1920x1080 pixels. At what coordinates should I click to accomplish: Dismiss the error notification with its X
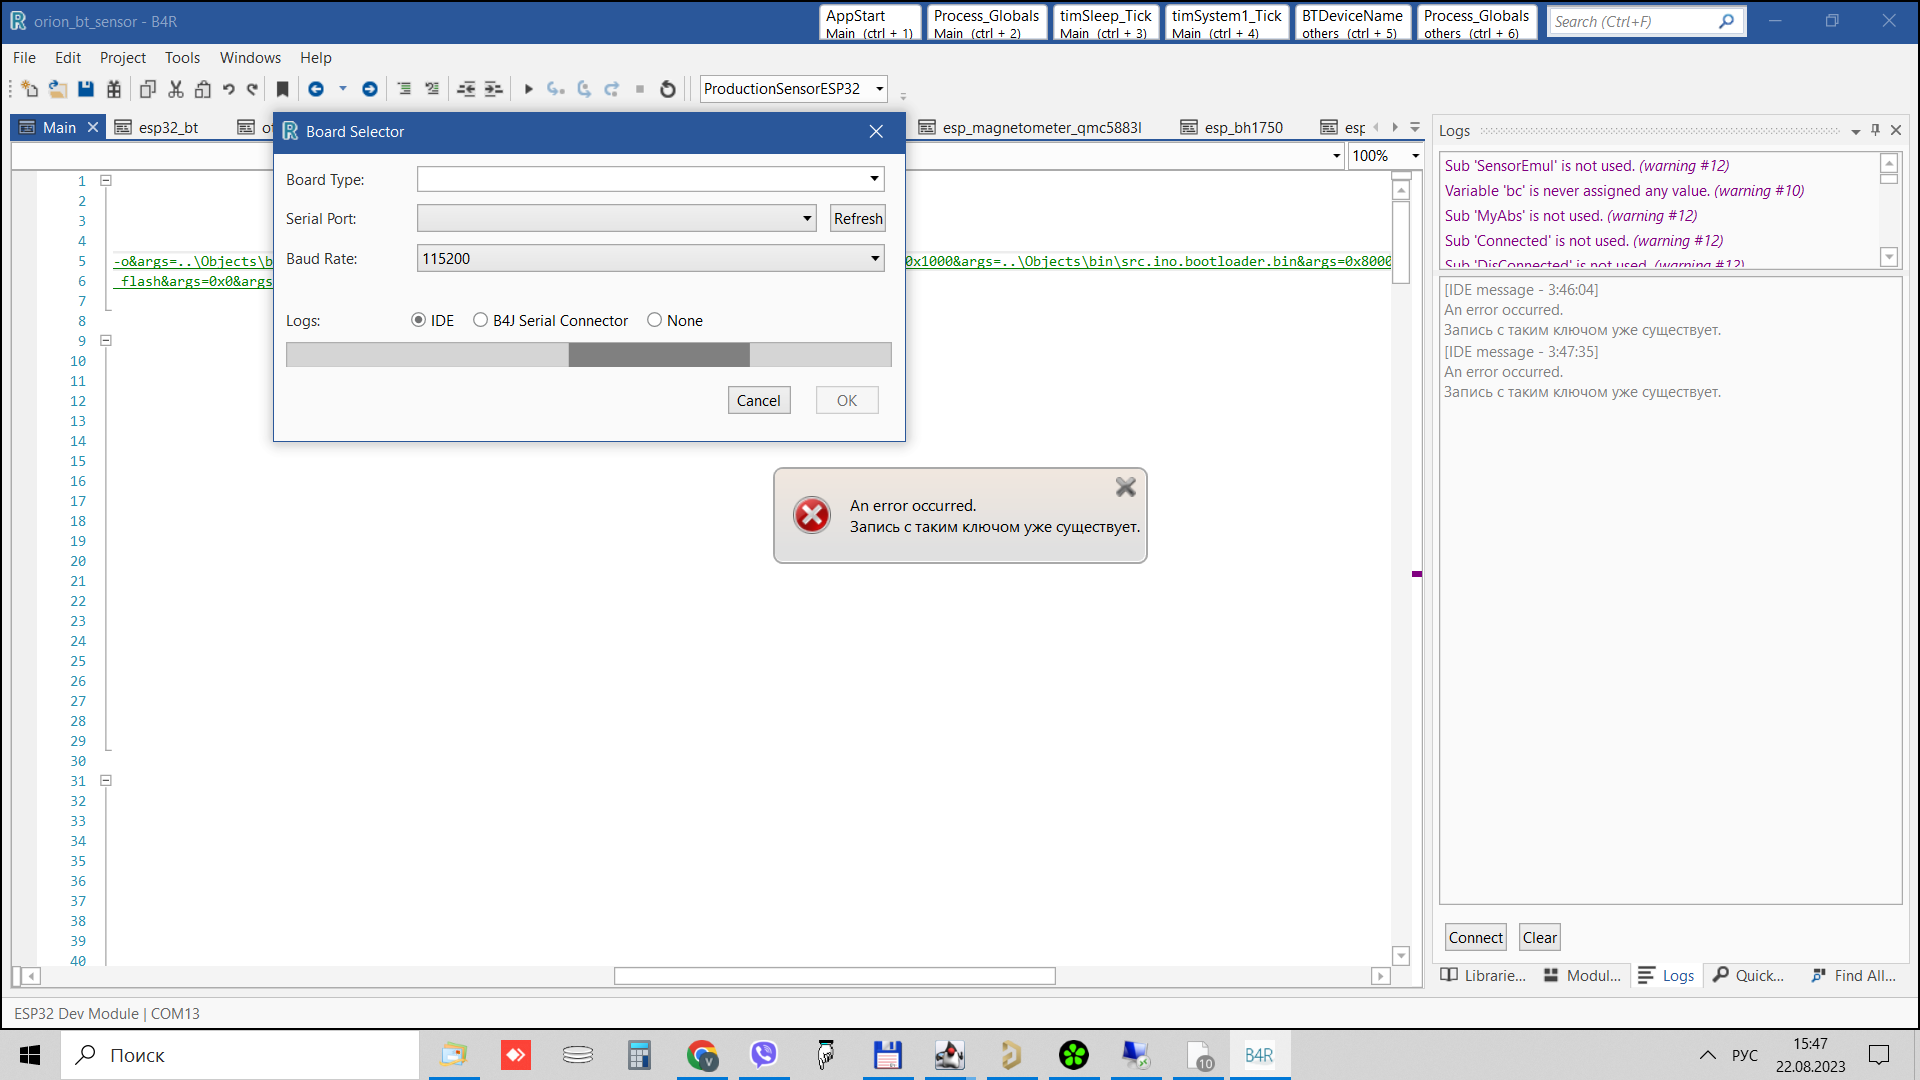(1126, 487)
